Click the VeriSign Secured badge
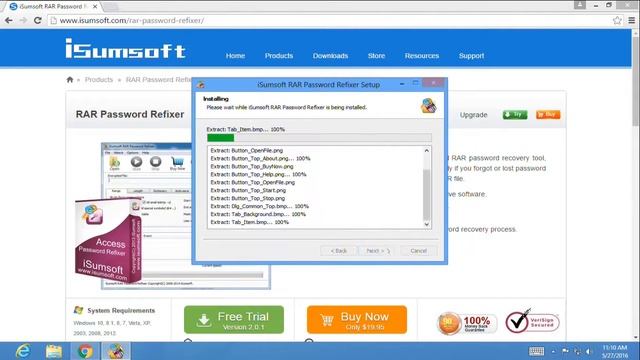 [532, 322]
